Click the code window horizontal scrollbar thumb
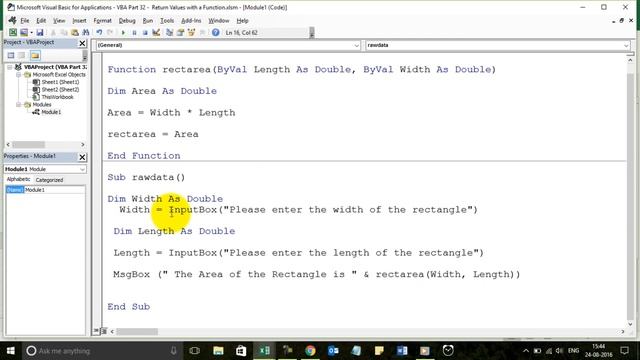Viewport: 640px width, 360px height. [x=137, y=331]
